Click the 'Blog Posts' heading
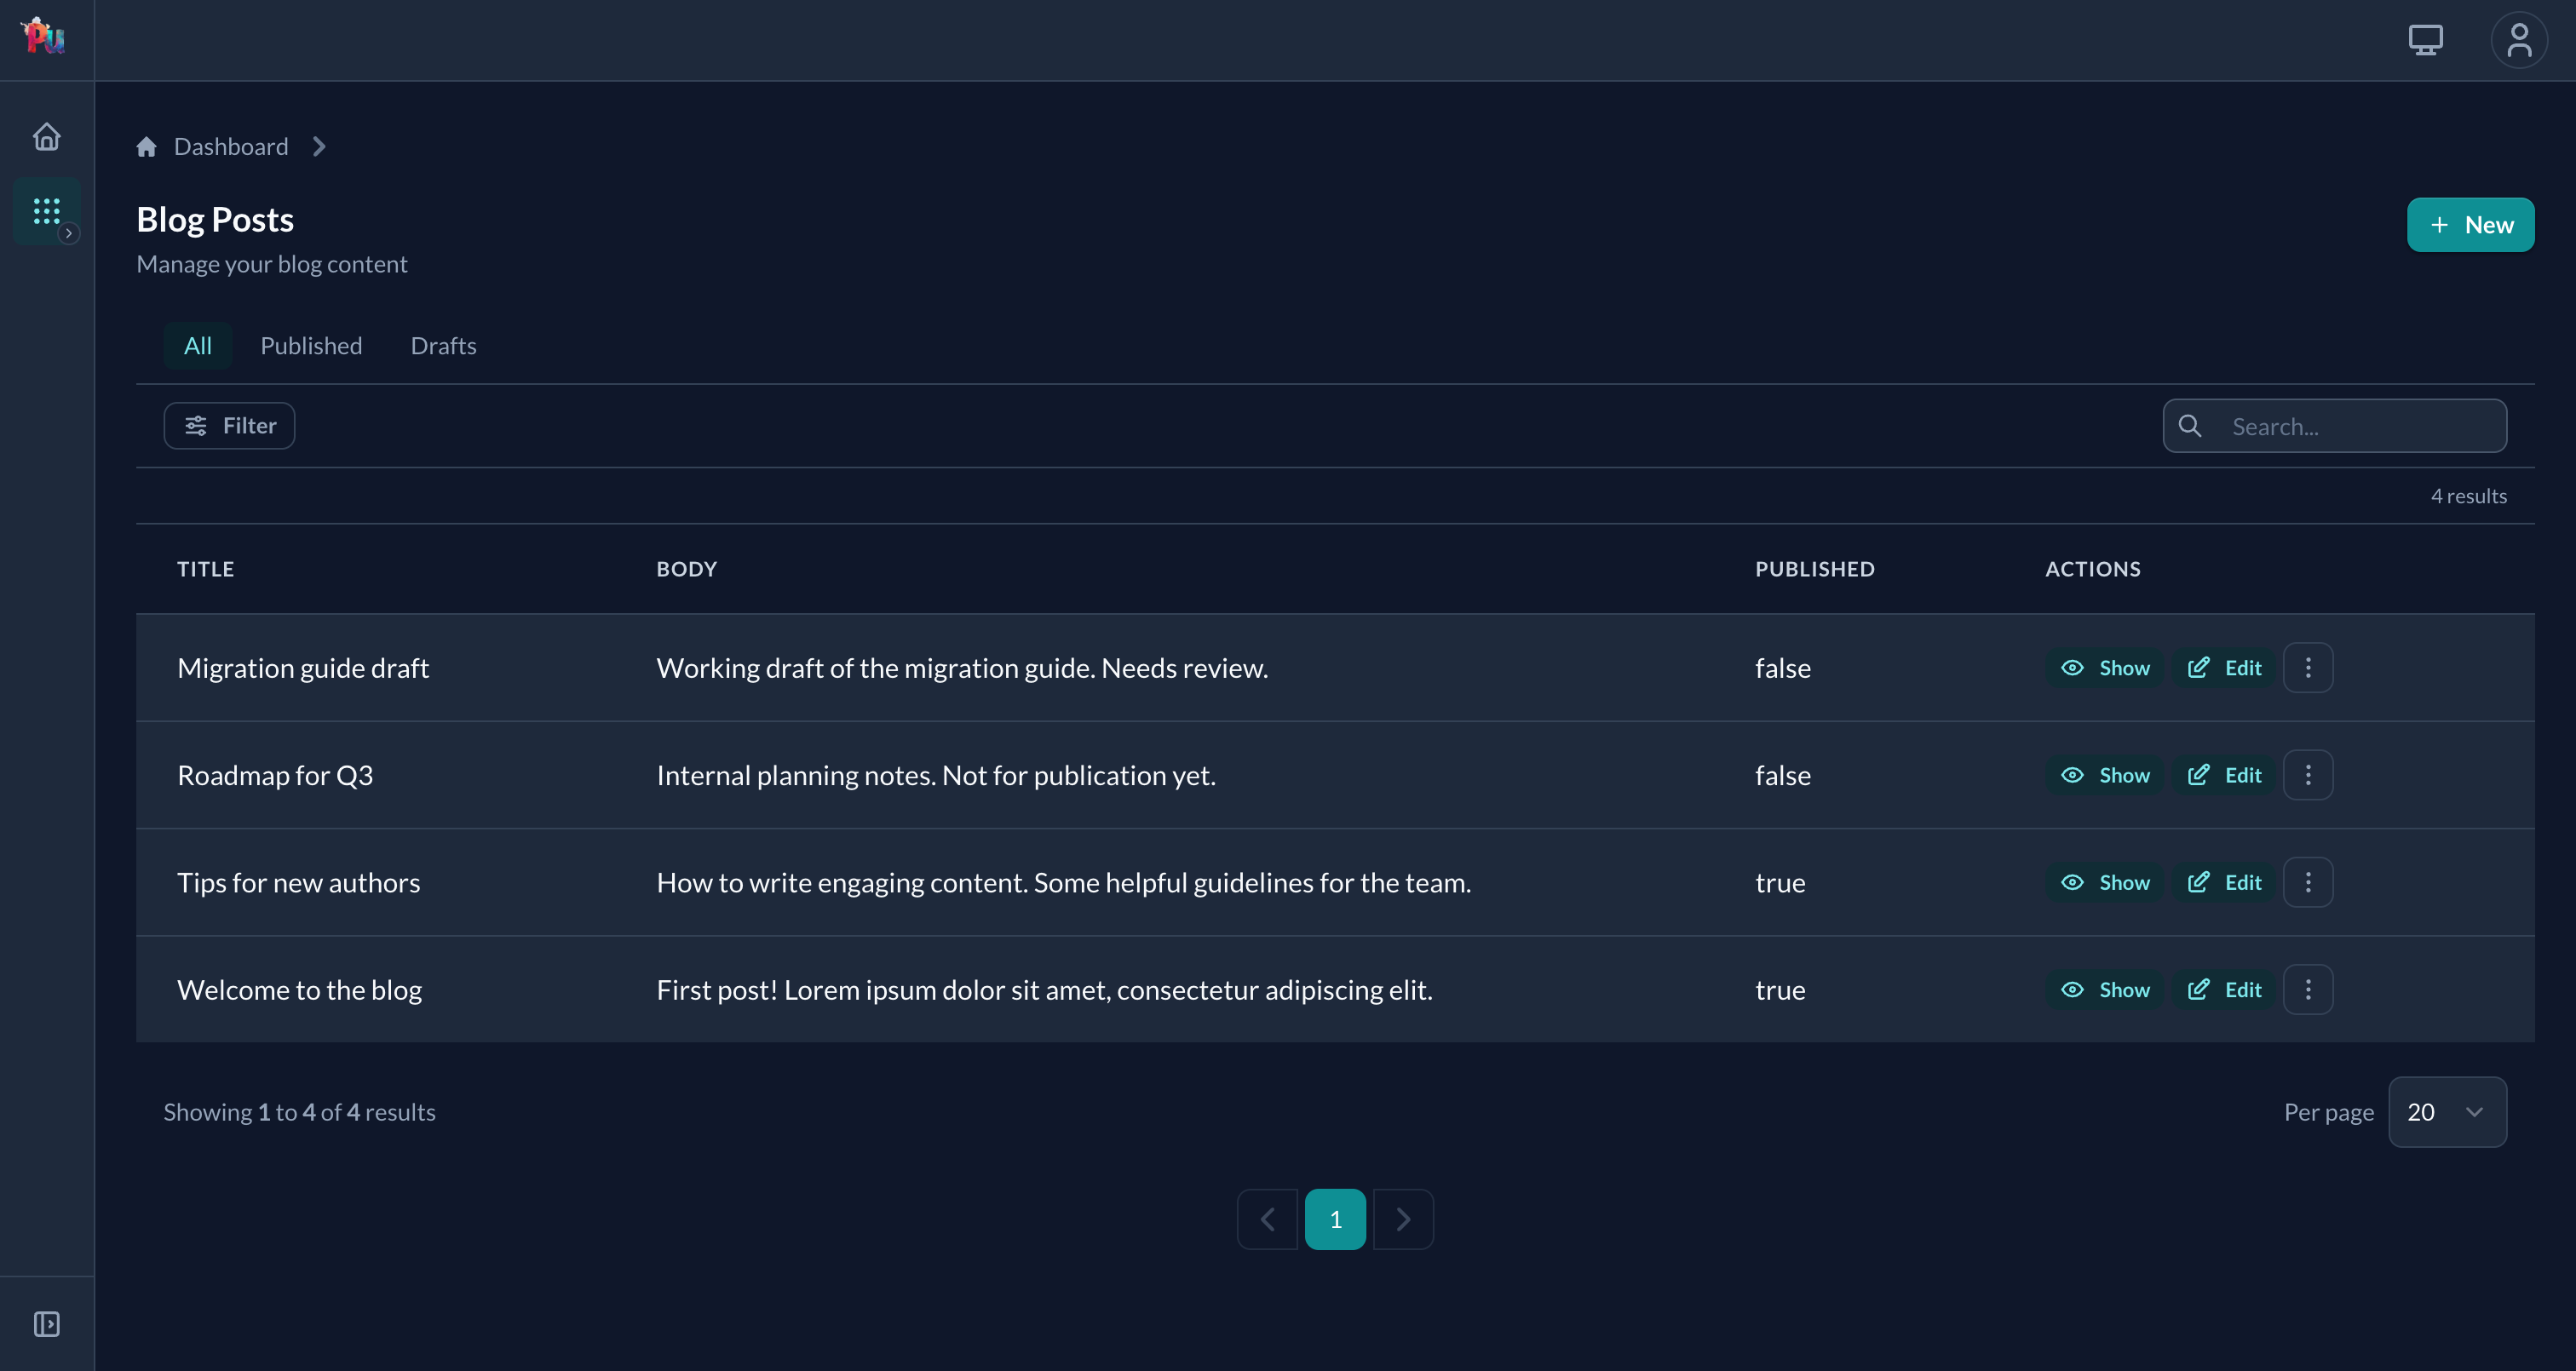The width and height of the screenshot is (2576, 1371). 215,220
